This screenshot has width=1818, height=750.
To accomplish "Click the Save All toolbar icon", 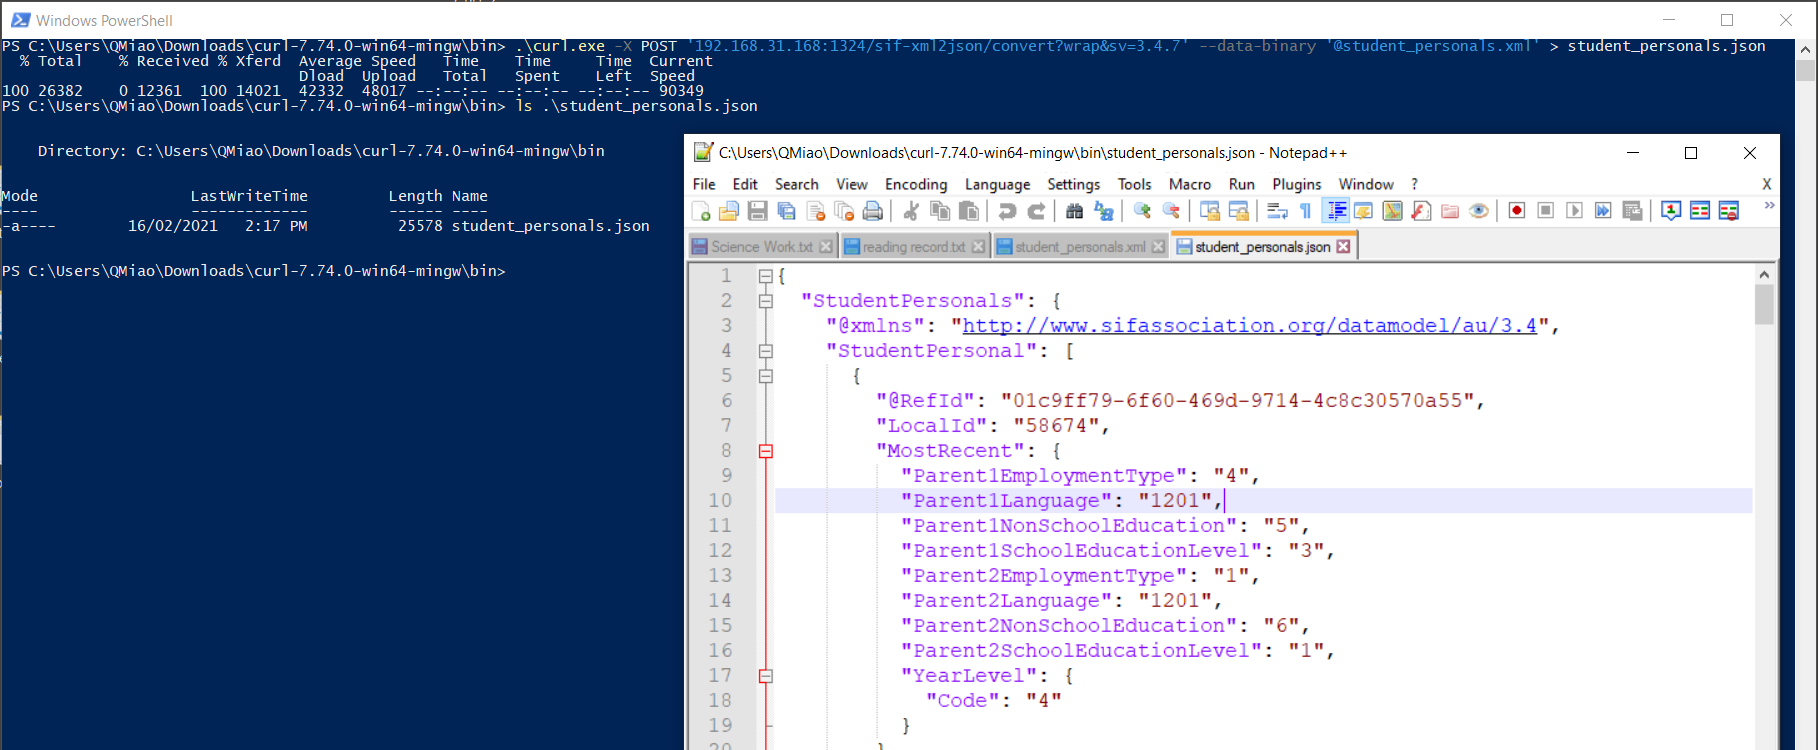I will pos(787,211).
